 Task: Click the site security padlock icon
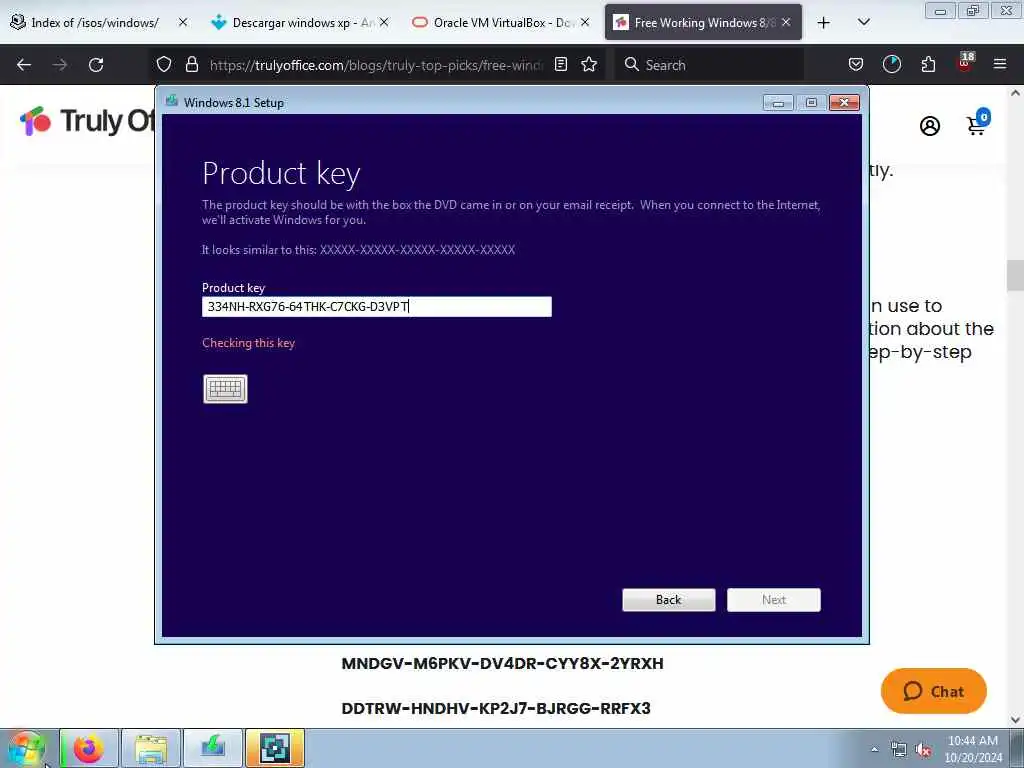coord(191,64)
